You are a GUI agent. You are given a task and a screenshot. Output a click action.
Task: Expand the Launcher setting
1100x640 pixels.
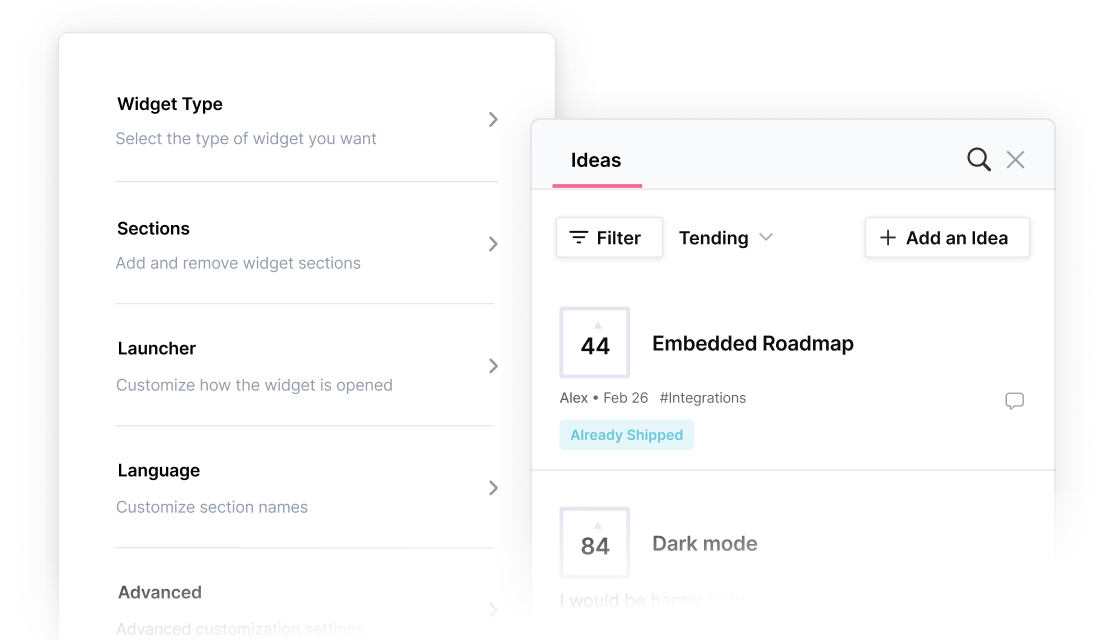[x=493, y=366]
